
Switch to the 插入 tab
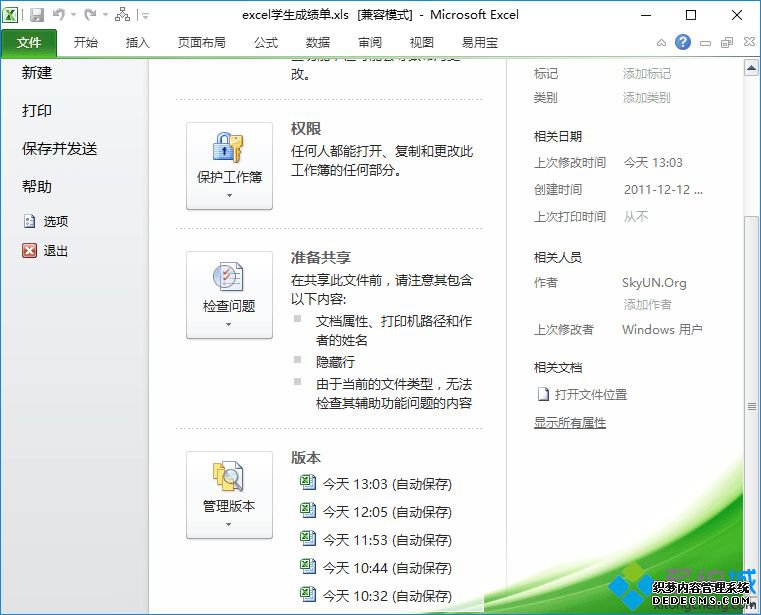pyautogui.click(x=137, y=43)
